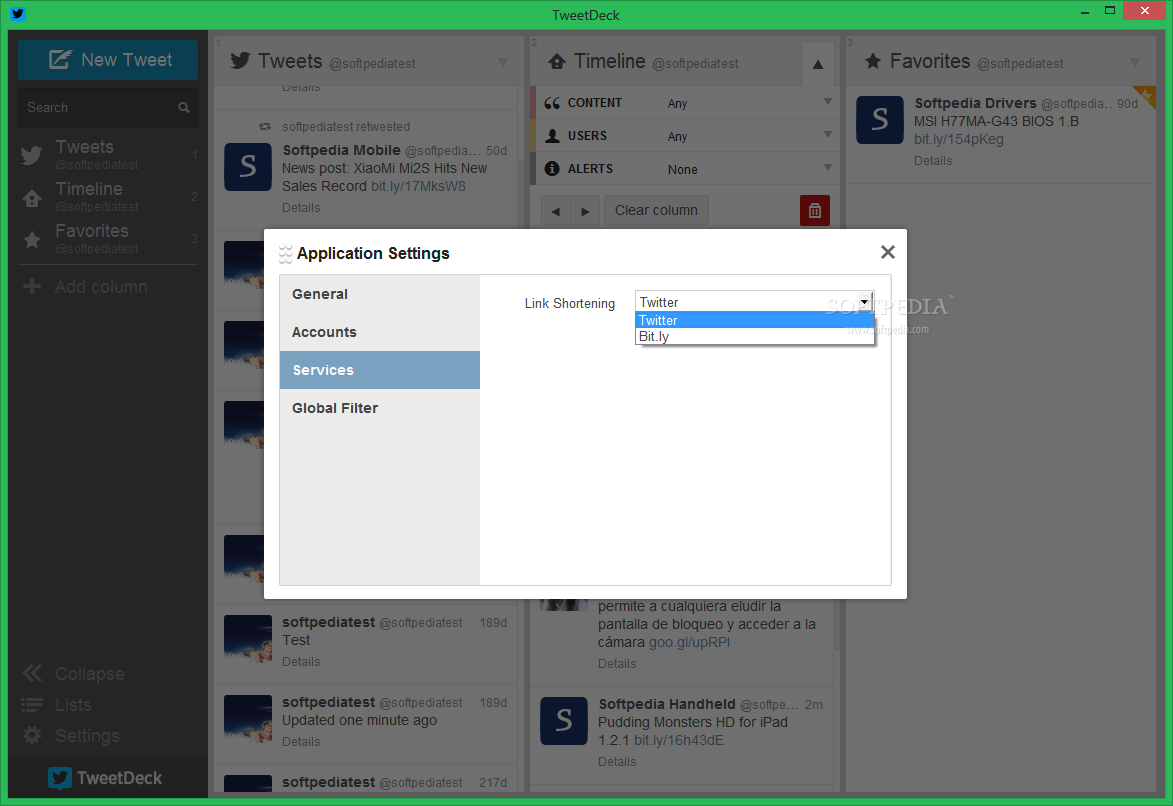Image resolution: width=1173 pixels, height=806 pixels.
Task: Click Details under the Test tweet
Action: click(301, 662)
